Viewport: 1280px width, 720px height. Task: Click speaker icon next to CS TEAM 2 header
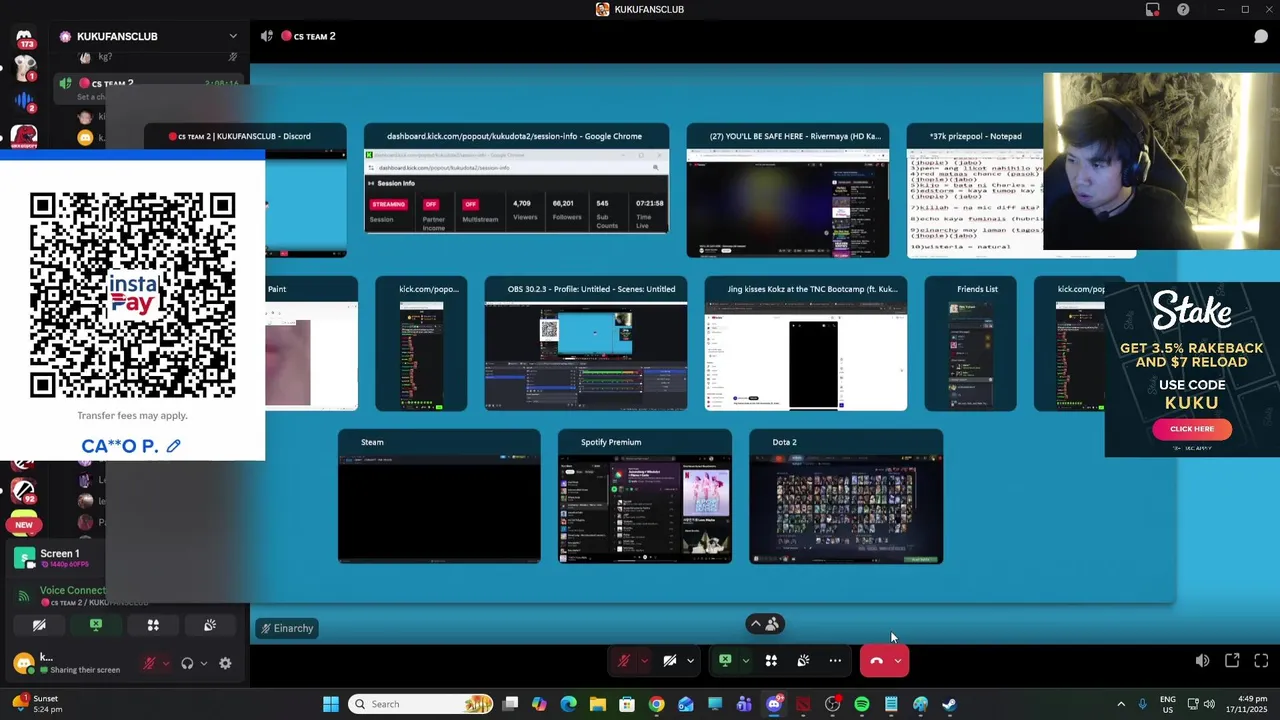coord(267,36)
